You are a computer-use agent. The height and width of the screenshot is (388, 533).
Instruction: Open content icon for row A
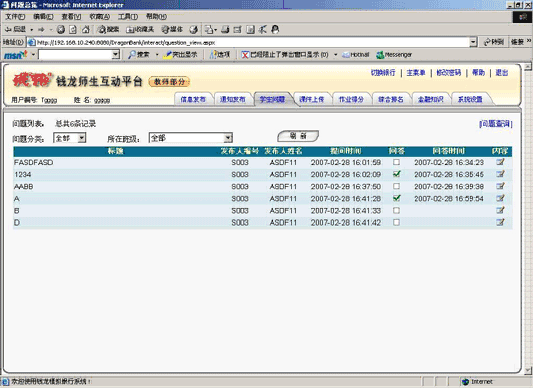click(x=500, y=198)
